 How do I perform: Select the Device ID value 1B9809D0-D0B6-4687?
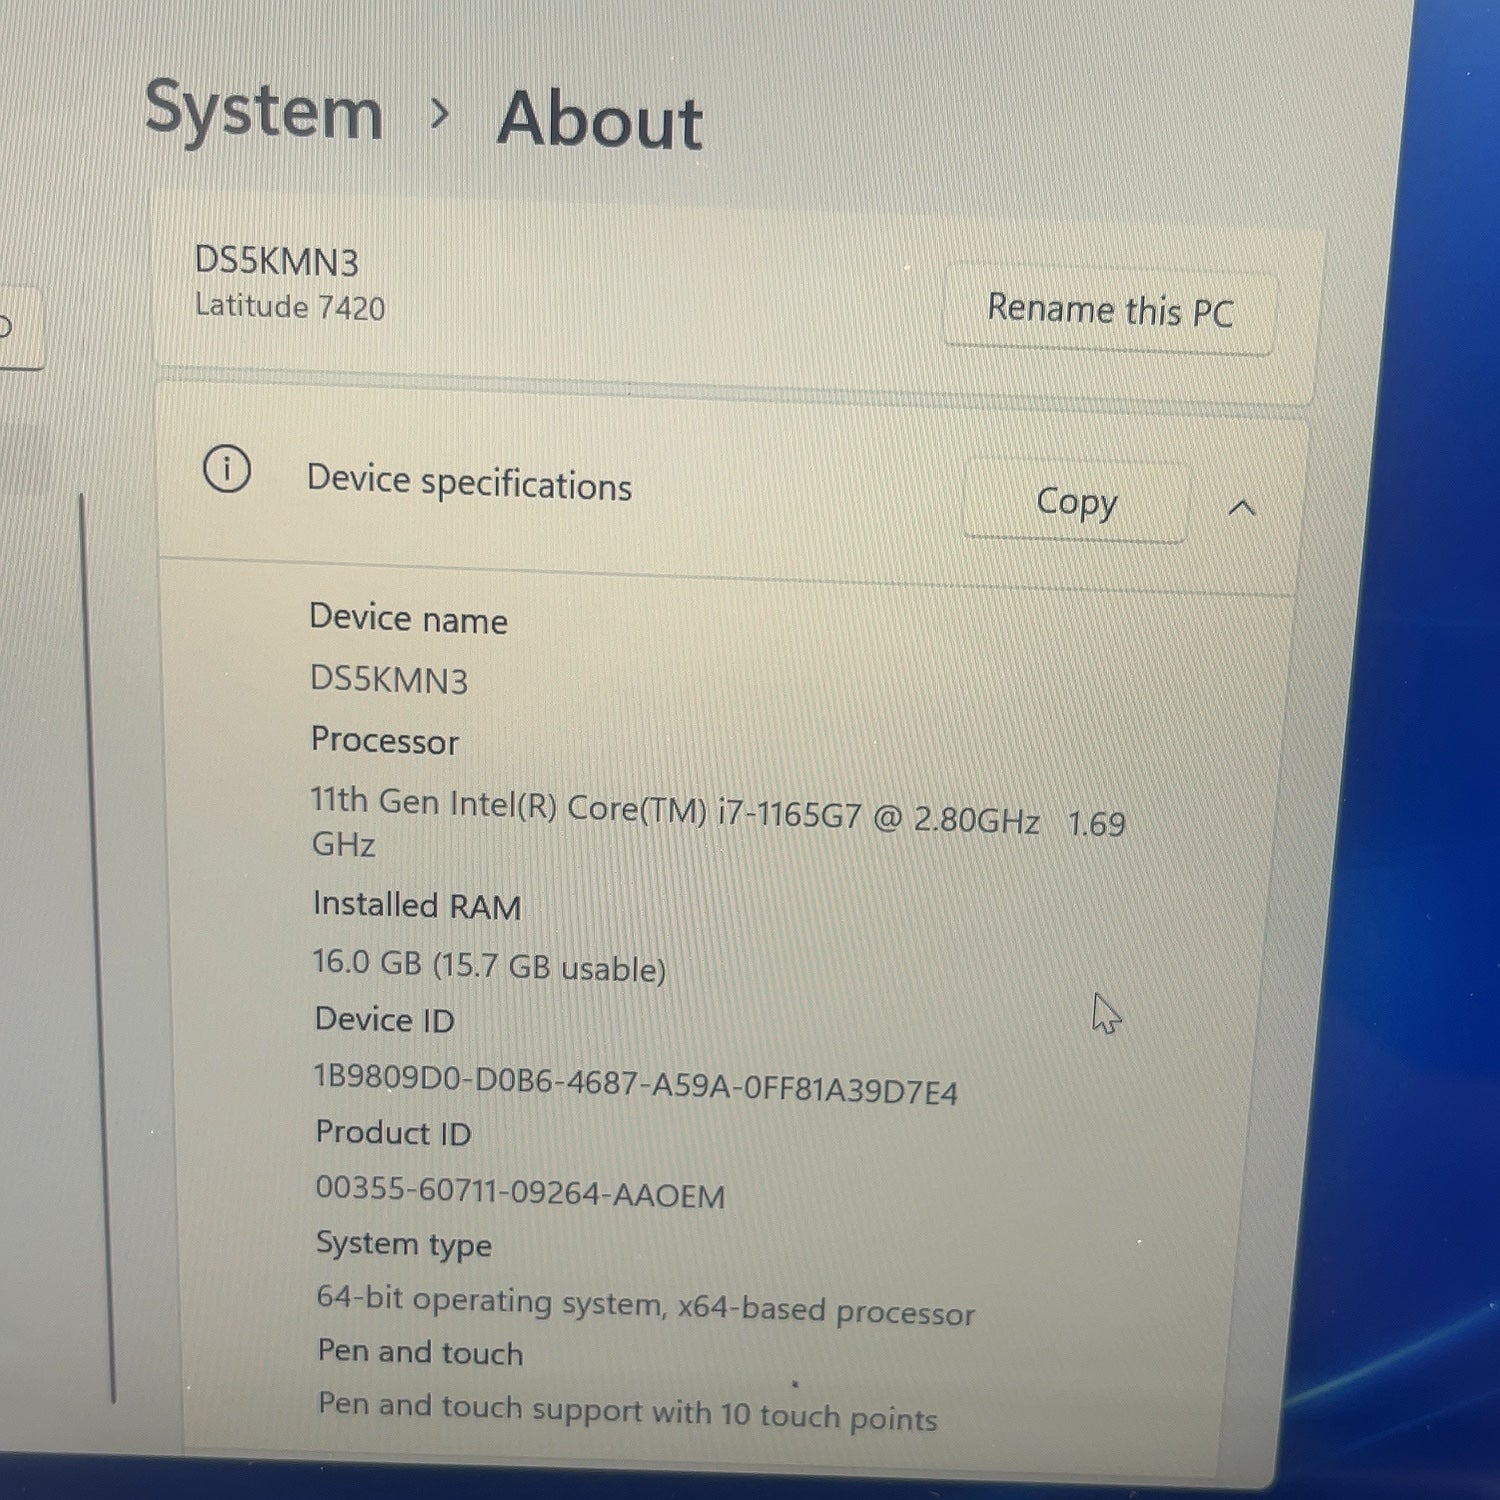pos(636,1084)
